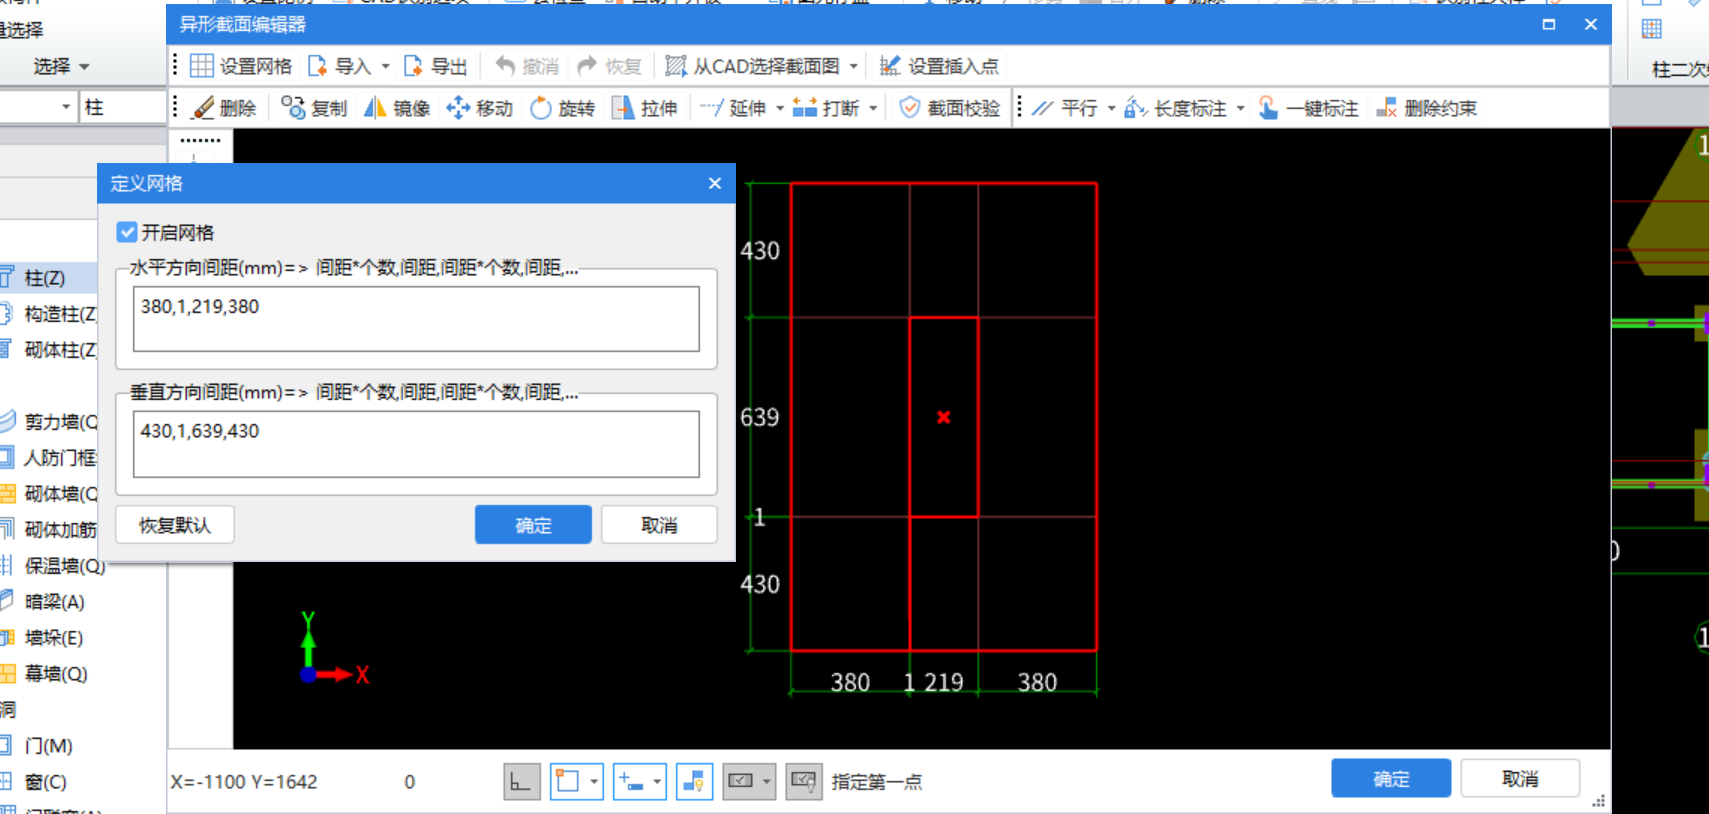Select the 长度标注 length dimension tool
The image size is (1709, 814).
(1175, 108)
